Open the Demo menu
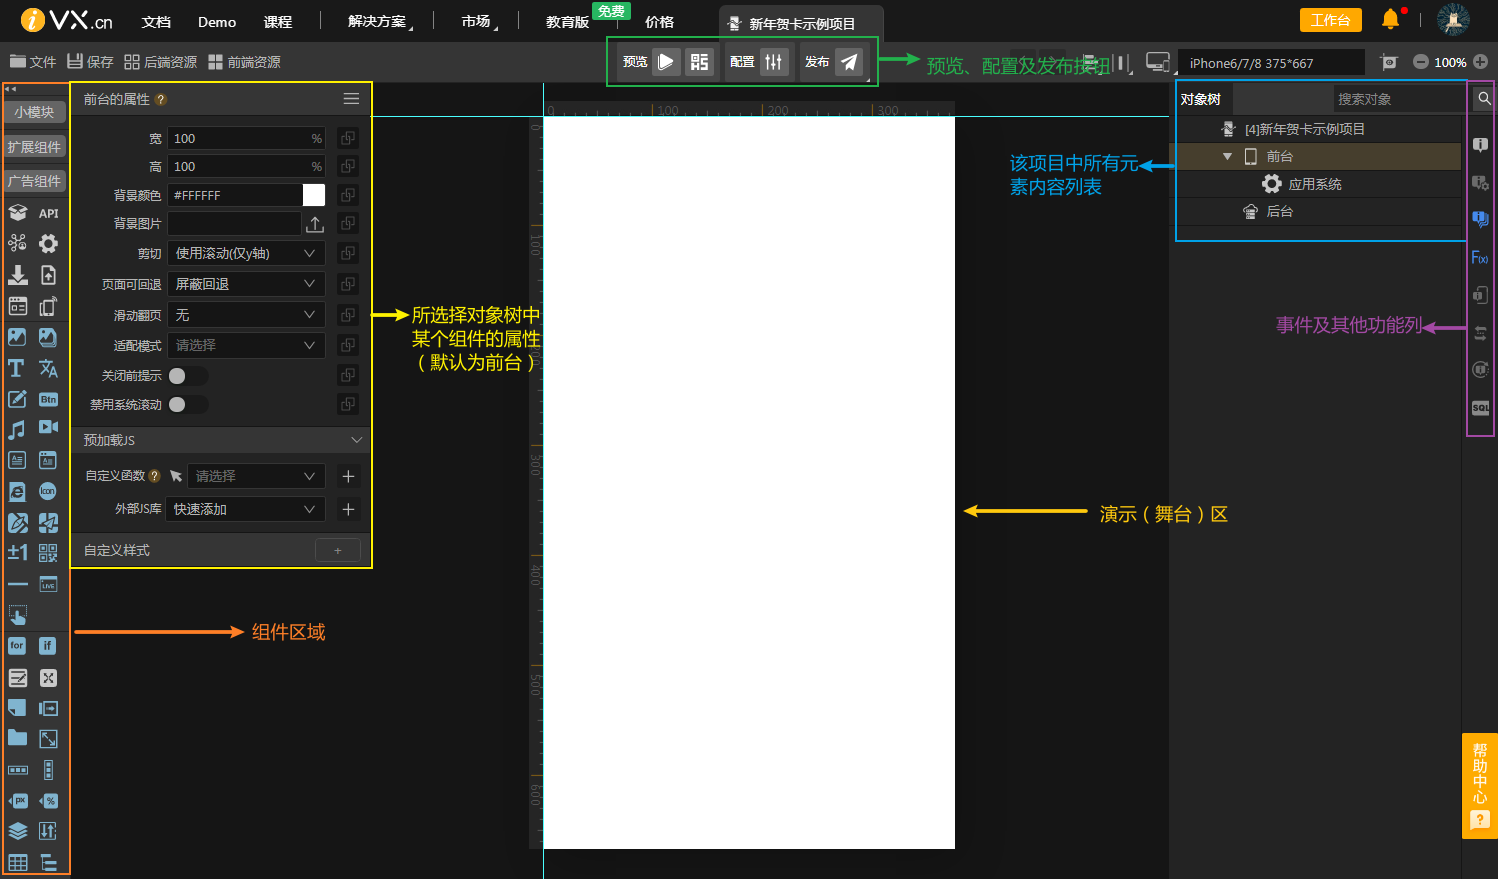Screen dimensions: 1498x879 coord(217,22)
